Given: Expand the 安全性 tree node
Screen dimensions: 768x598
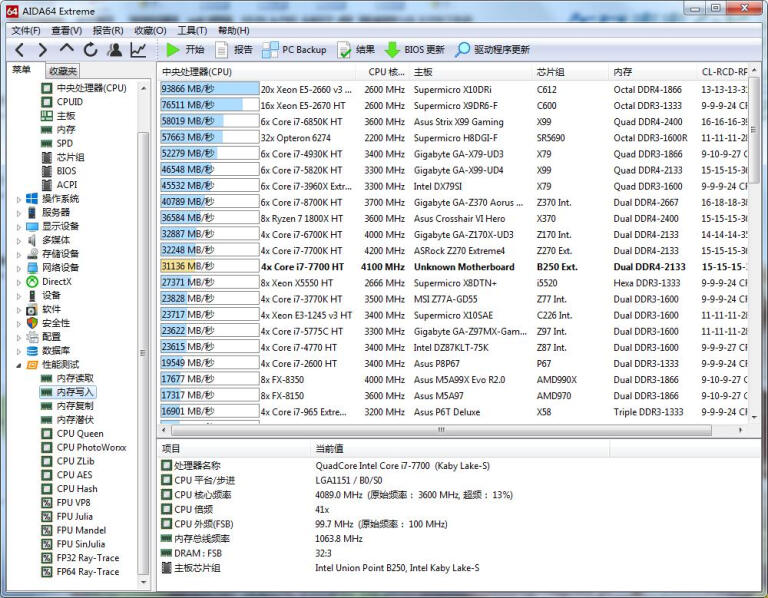Looking at the screenshot, I should tap(19, 324).
